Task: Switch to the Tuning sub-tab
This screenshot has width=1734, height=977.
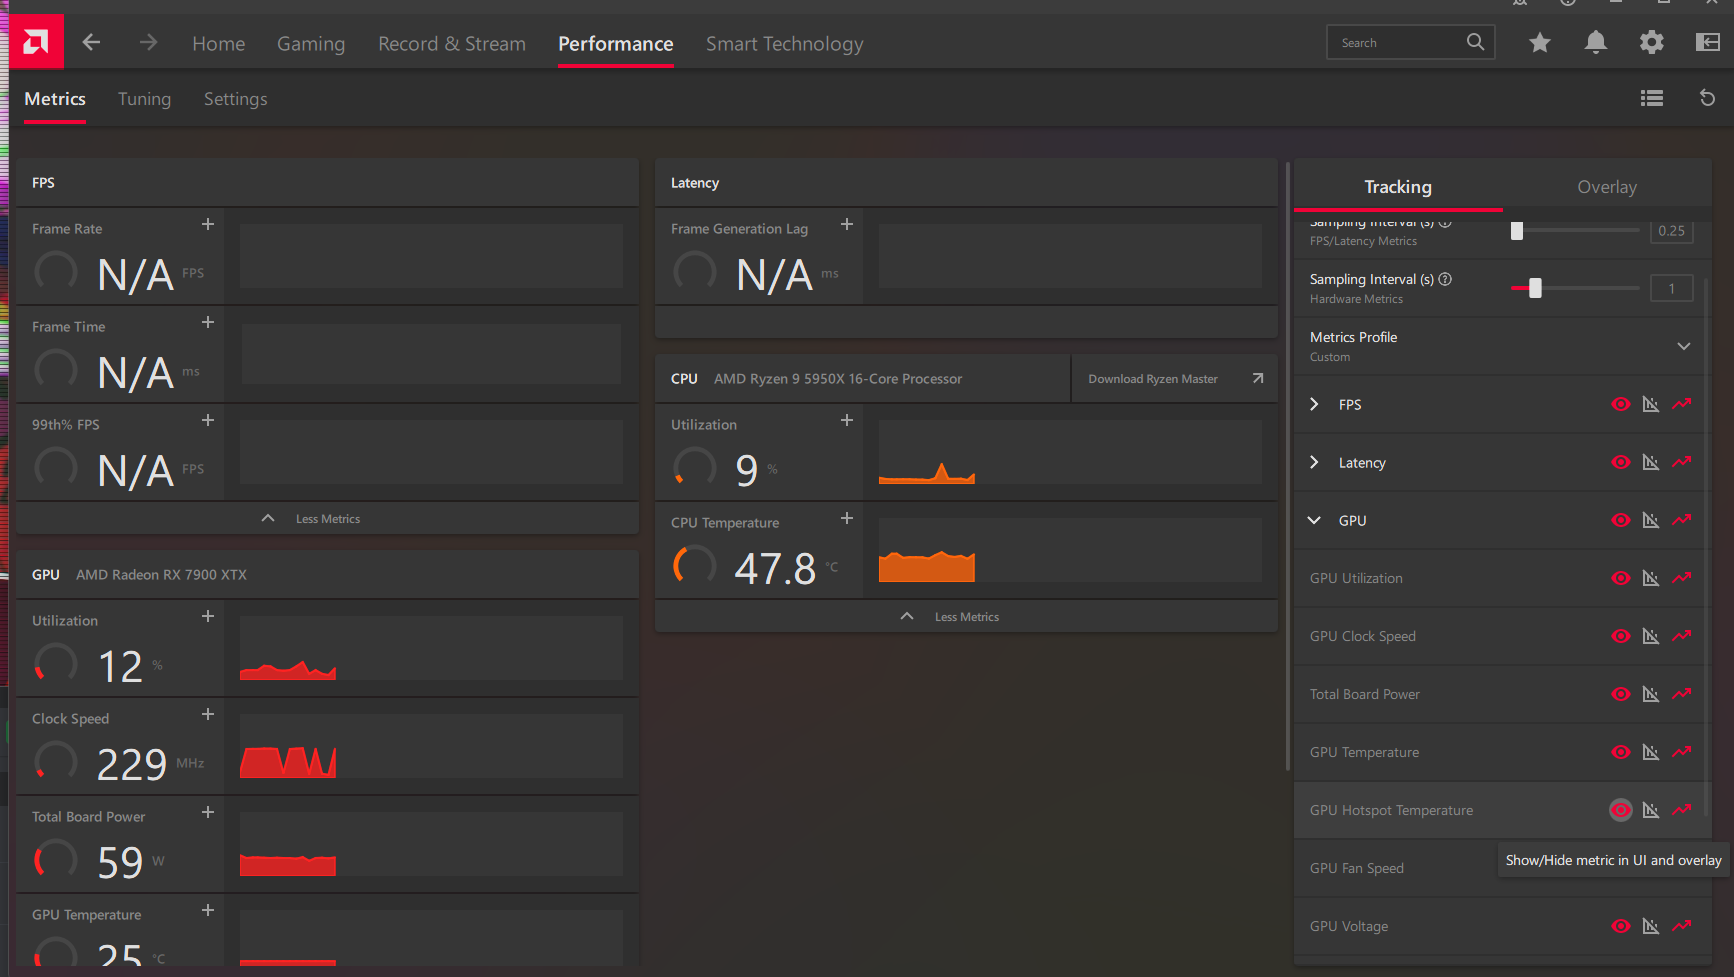Action: [x=144, y=99]
